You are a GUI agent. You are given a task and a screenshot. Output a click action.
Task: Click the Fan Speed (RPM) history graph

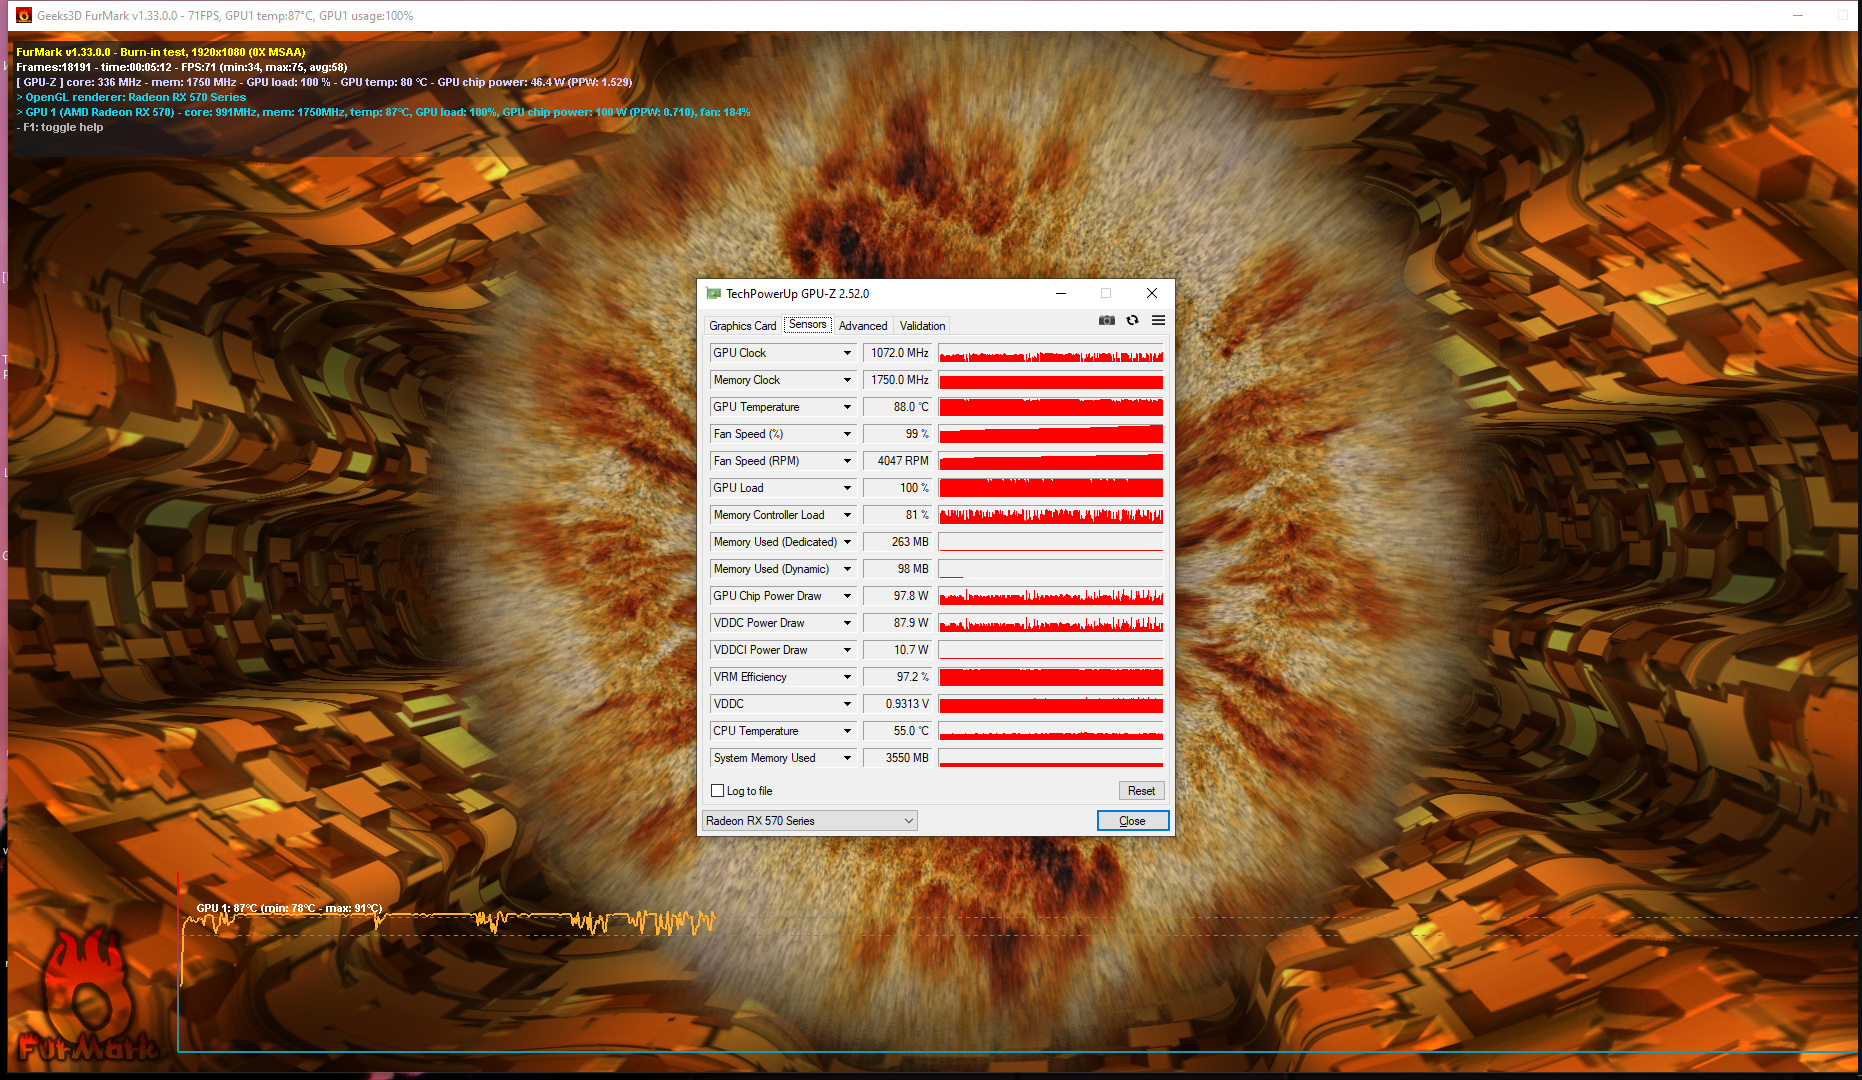pyautogui.click(x=1051, y=461)
